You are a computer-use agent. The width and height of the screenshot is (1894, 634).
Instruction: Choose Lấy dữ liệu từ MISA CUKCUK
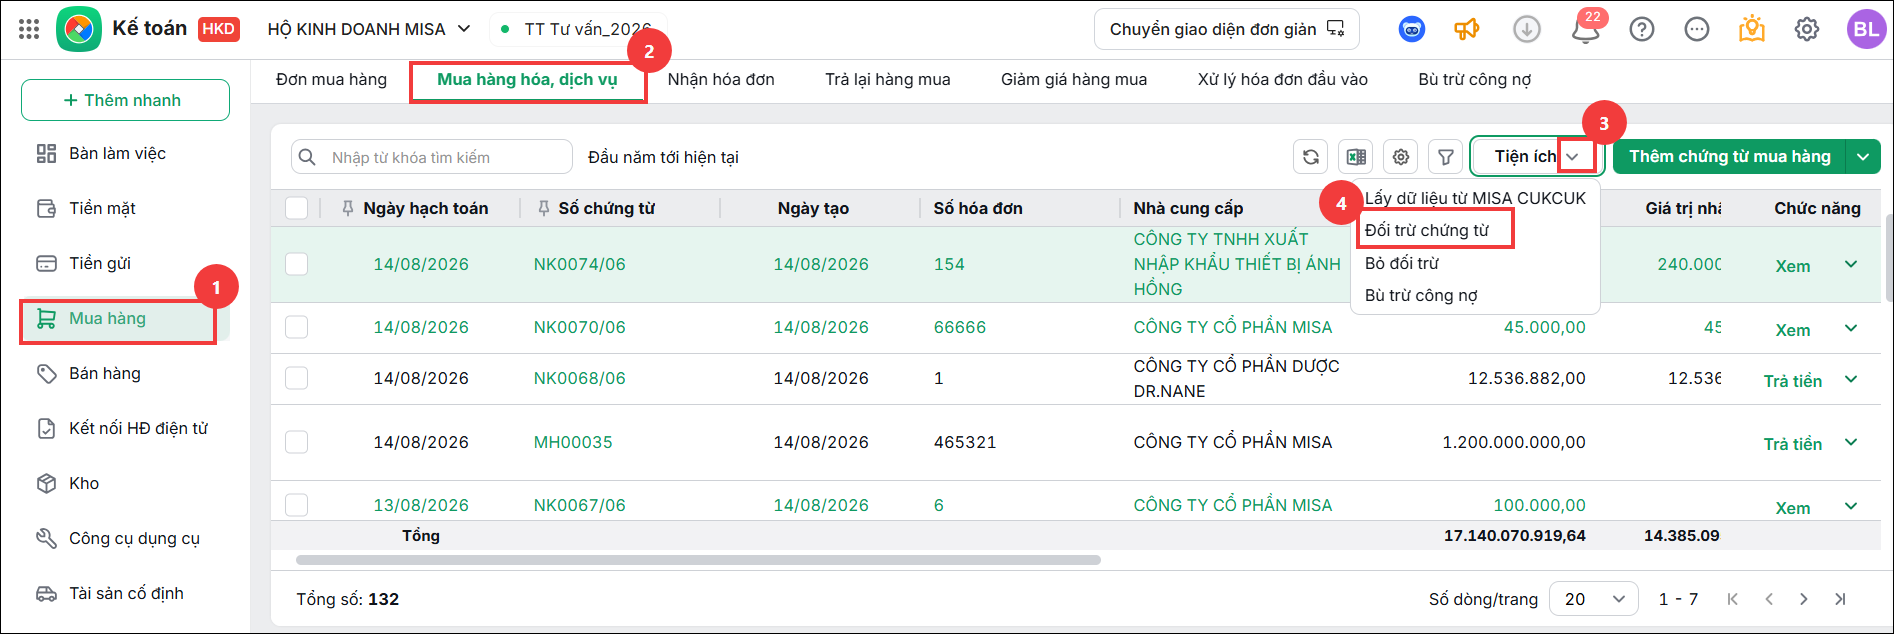[1475, 198]
